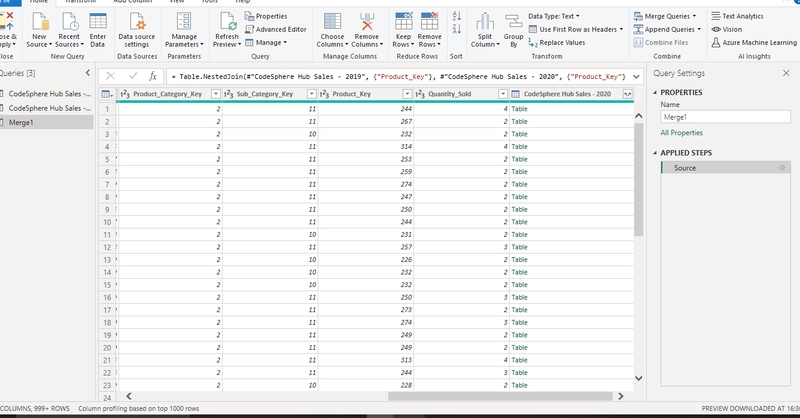Screen dimensions: 800x418
Task: Select the Source applied step
Action: 726,168
